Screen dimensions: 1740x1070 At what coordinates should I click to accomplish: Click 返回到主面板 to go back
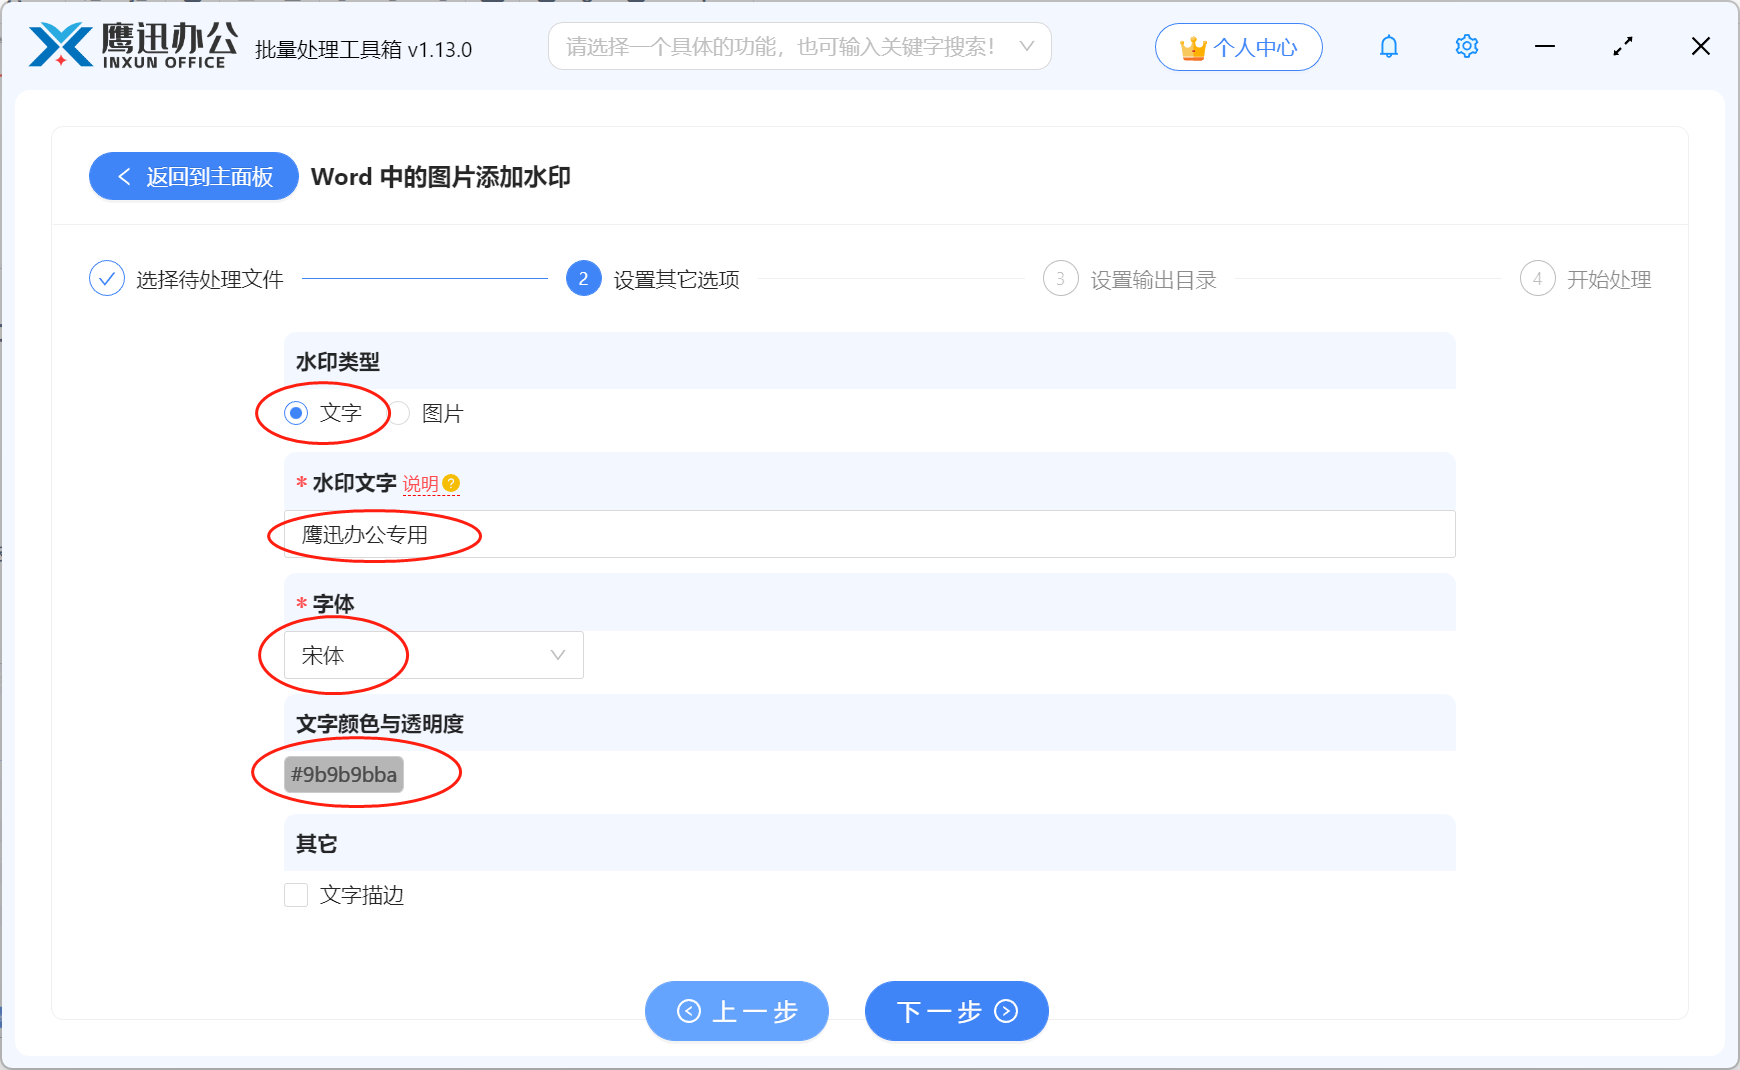193,176
